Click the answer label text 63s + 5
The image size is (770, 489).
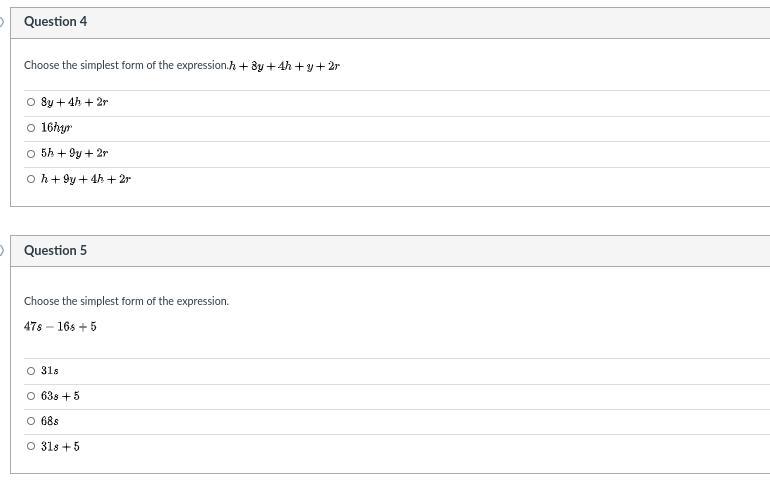(60, 396)
